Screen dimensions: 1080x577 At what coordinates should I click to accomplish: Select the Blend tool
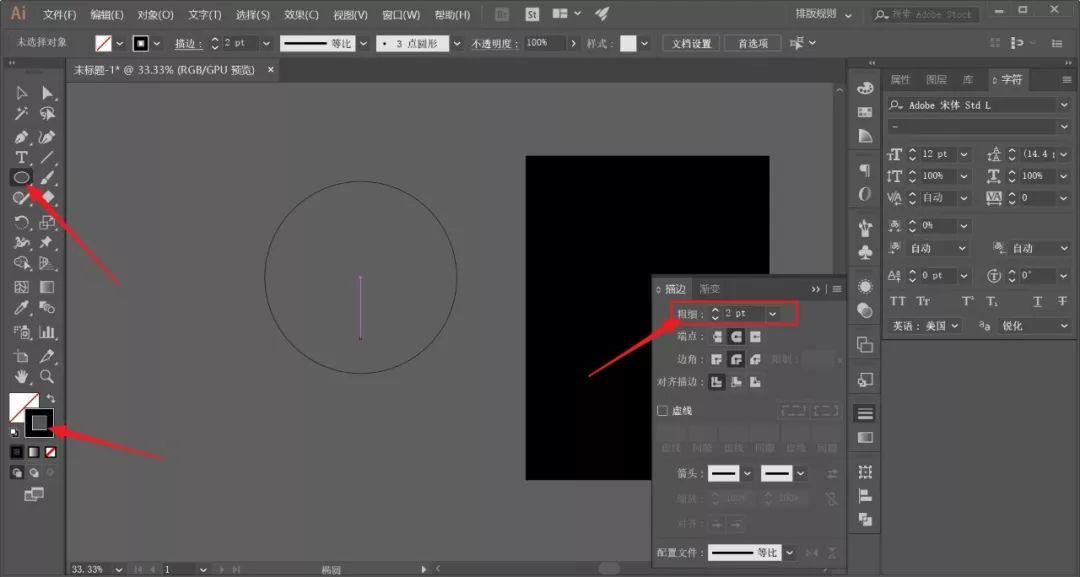(x=47, y=308)
